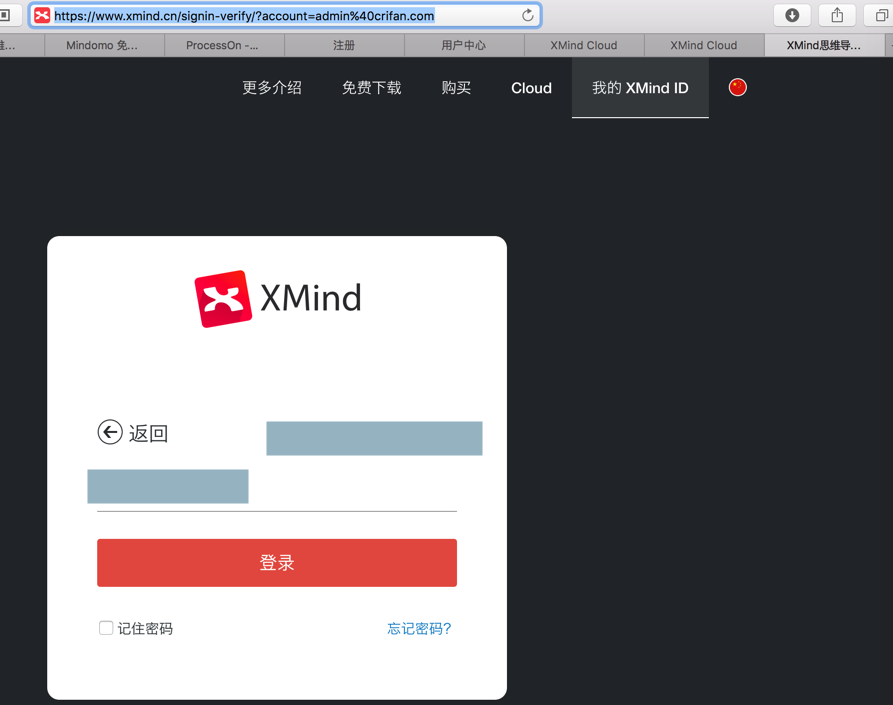Click the XMind logo on login card

[278, 298]
